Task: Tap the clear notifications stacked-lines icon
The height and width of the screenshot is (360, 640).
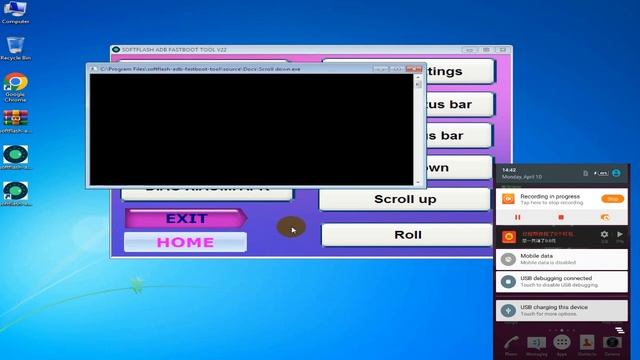Action: point(620,329)
